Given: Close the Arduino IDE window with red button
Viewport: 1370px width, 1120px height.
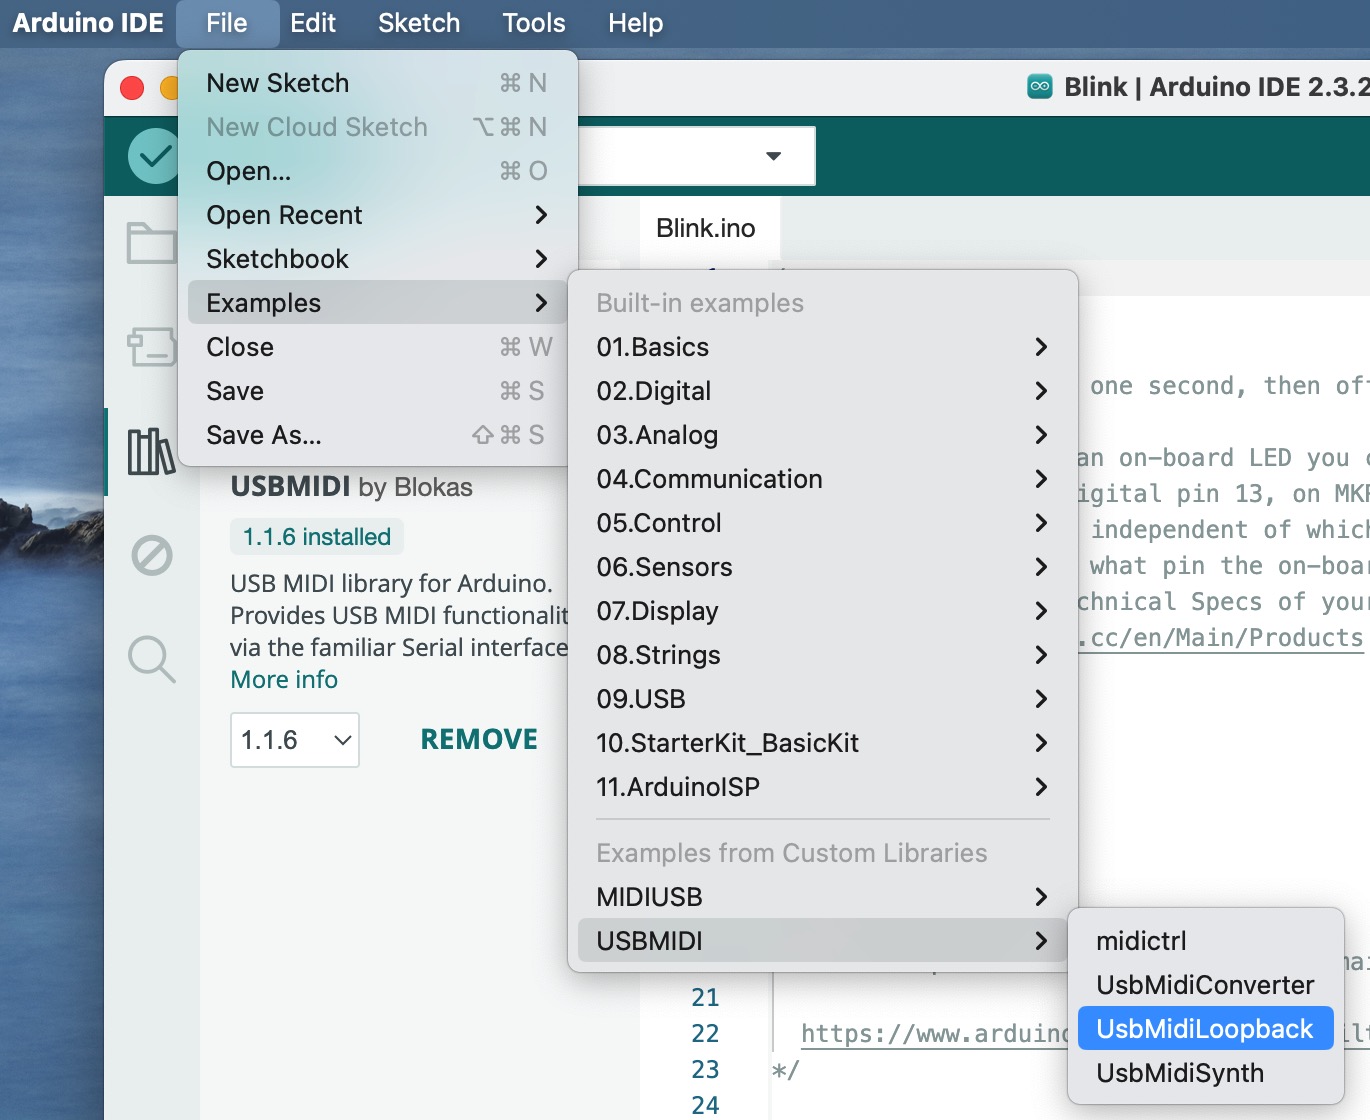Looking at the screenshot, I should click(132, 88).
